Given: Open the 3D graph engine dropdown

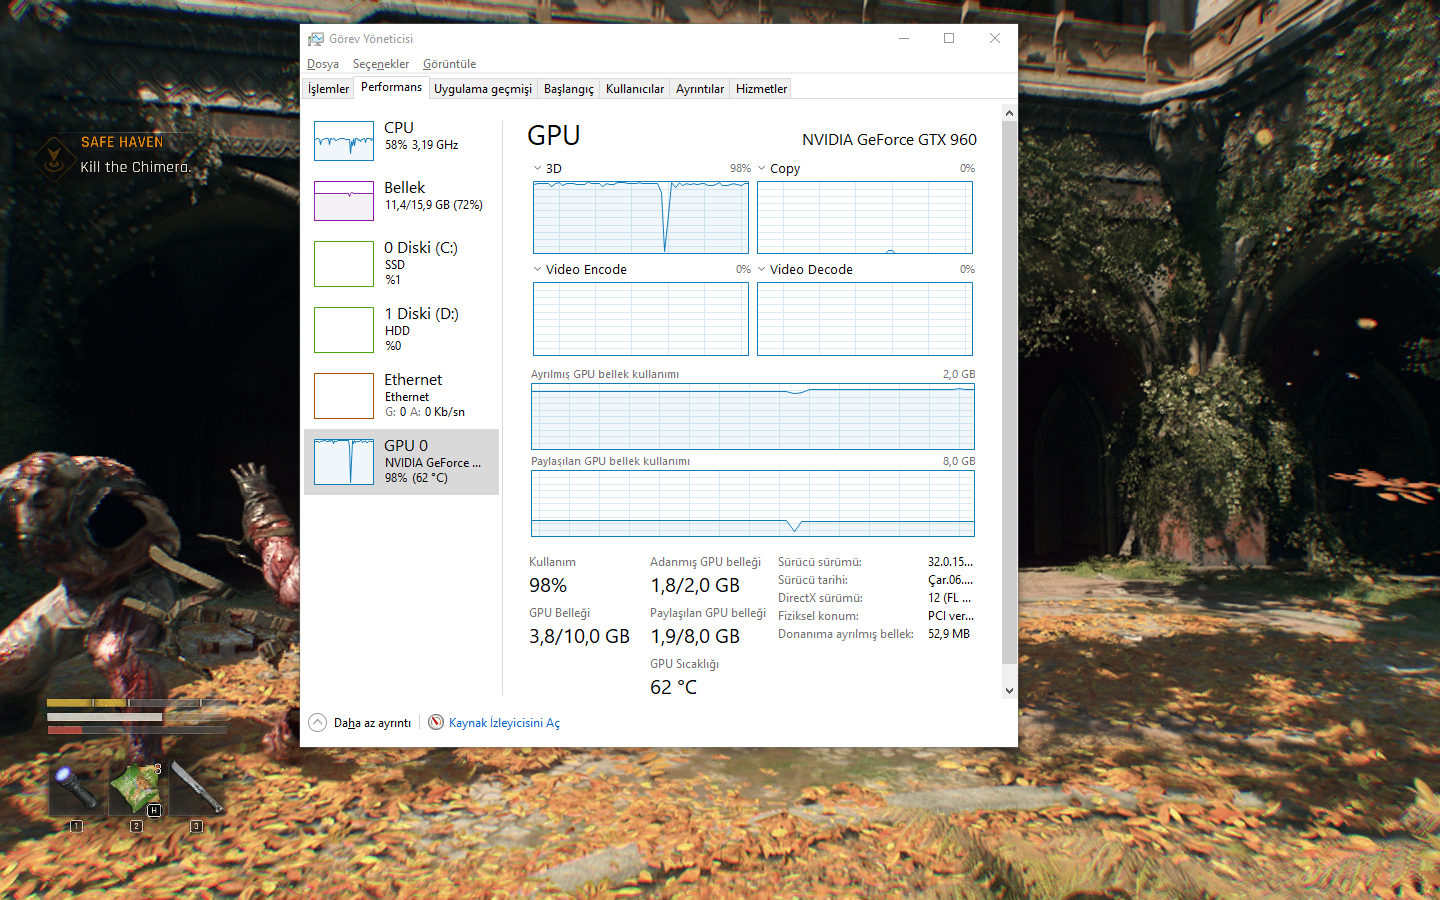Looking at the screenshot, I should point(537,168).
